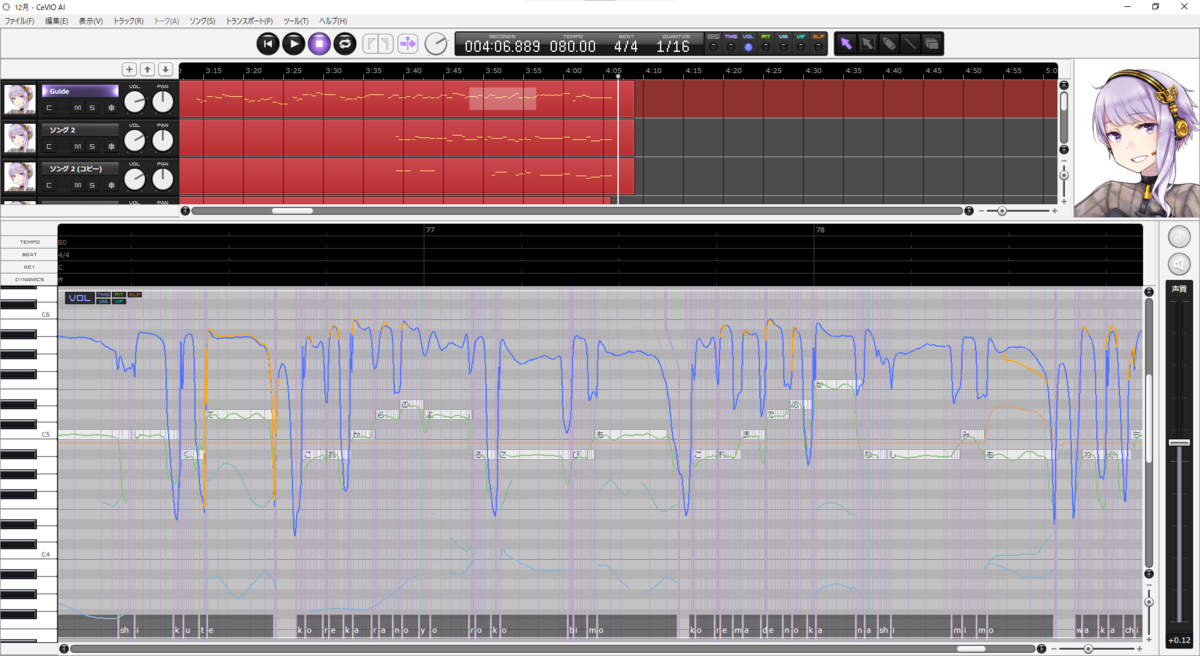Screen dimensions: 1200x656
Task: Click the metronome dial icon
Action: [436, 43]
